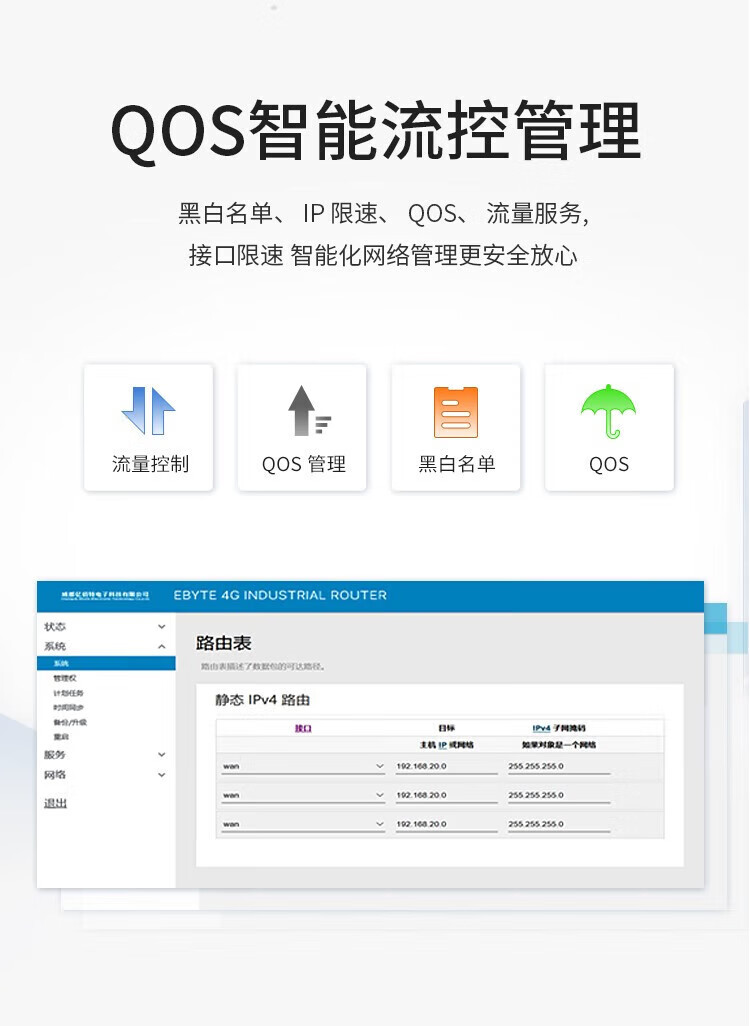750x1026 pixels.
Task: Click third row netmask 255.255.255.0 field
Action: tap(557, 825)
